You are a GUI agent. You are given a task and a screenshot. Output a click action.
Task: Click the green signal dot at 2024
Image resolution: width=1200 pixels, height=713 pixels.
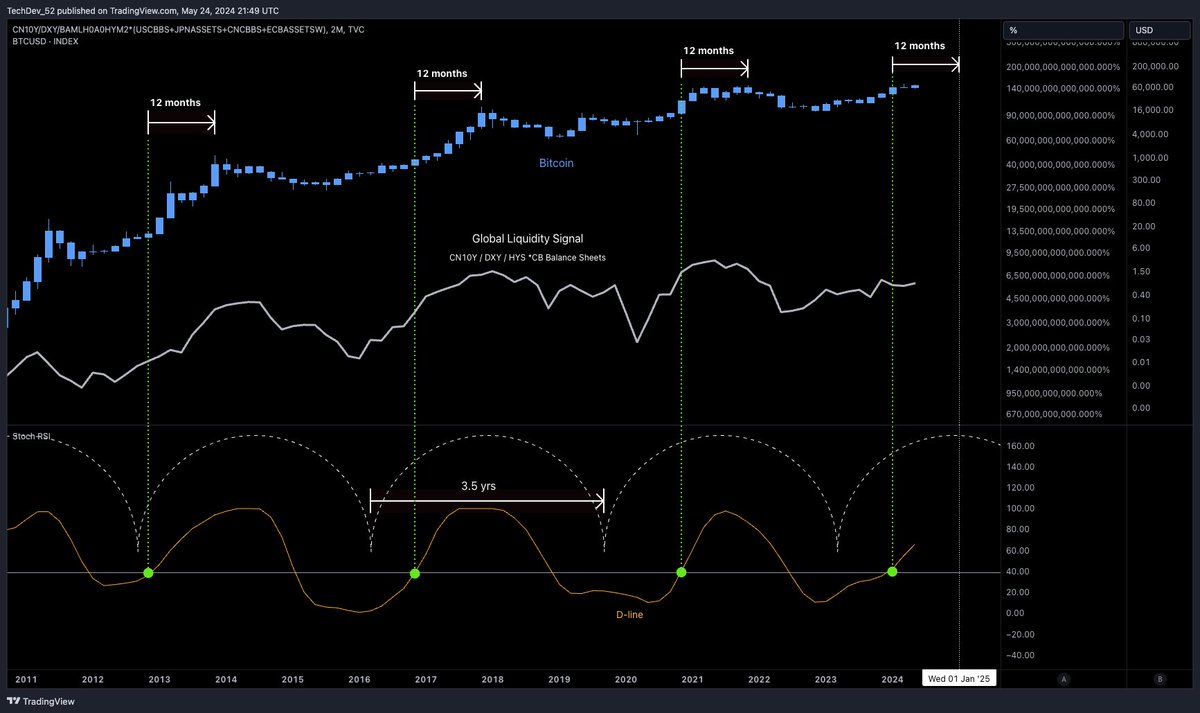pos(892,572)
